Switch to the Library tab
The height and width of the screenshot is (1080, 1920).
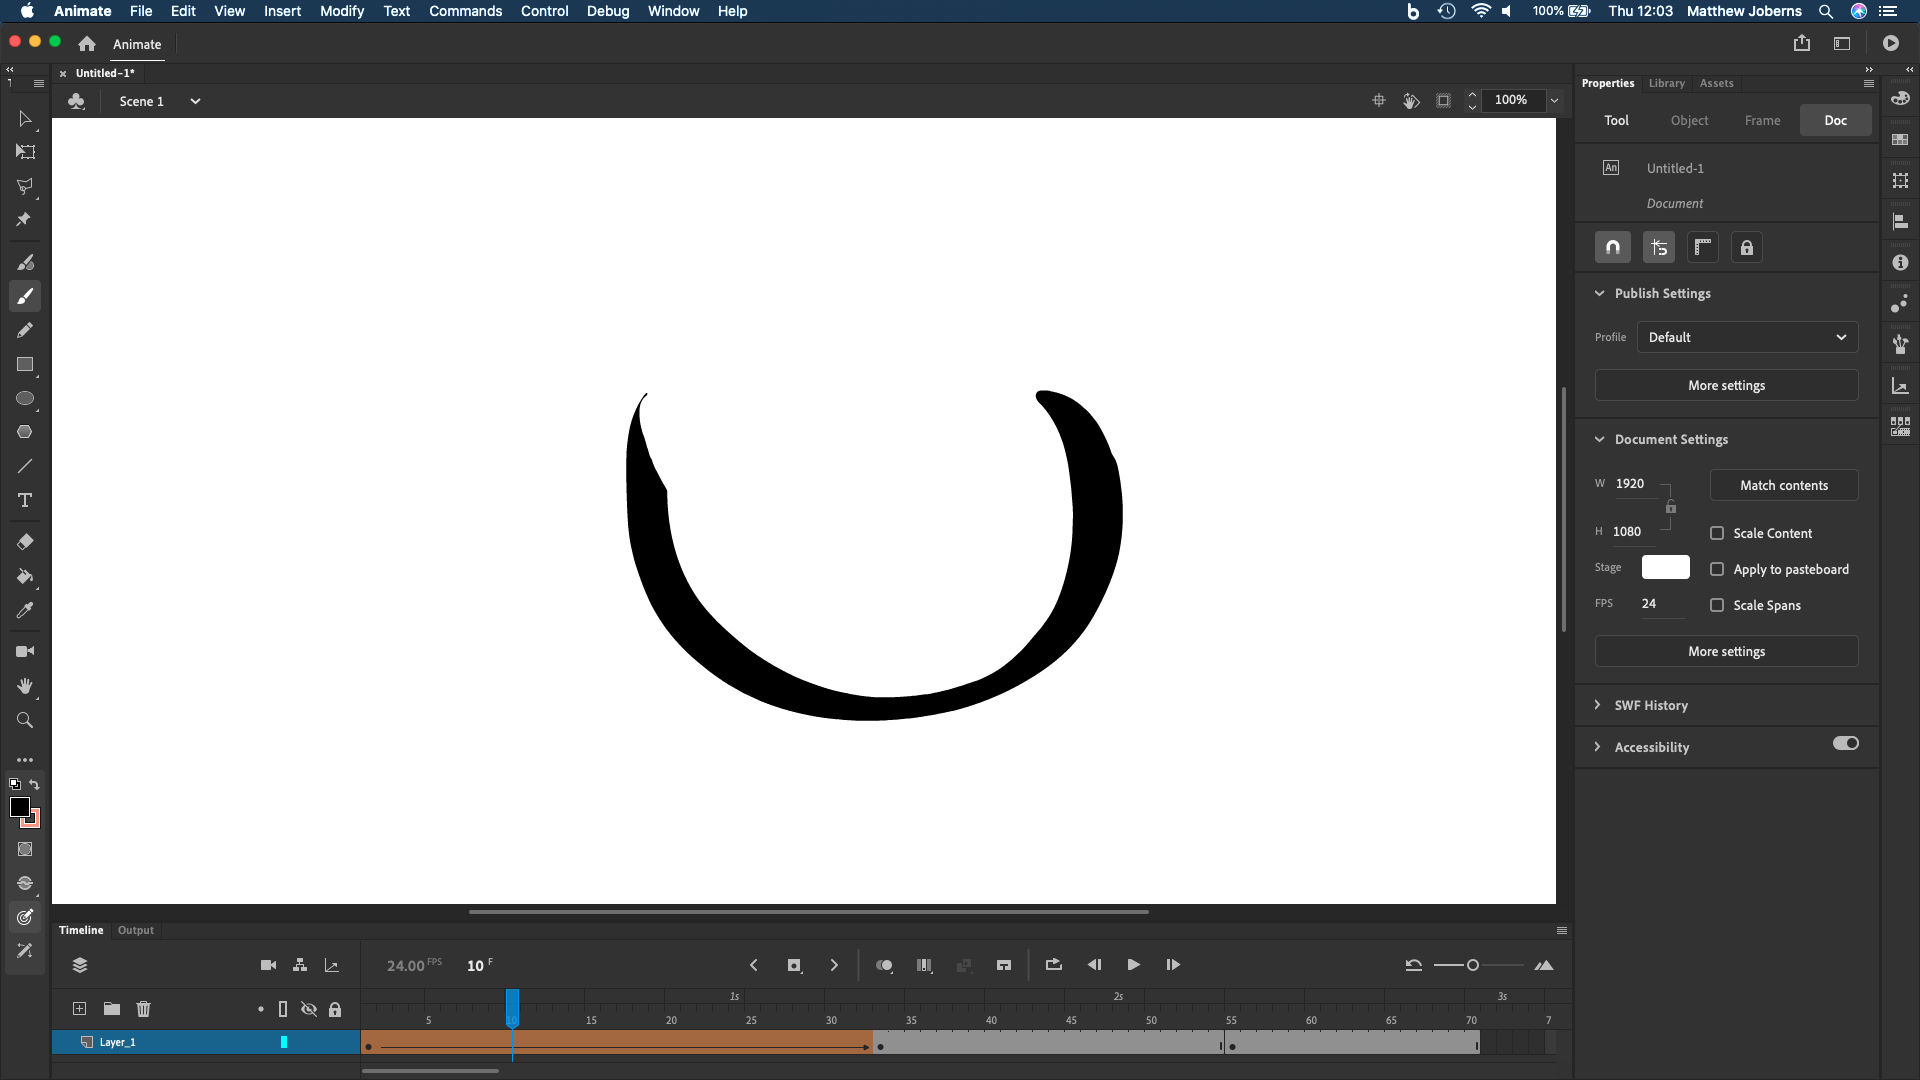click(x=1666, y=83)
